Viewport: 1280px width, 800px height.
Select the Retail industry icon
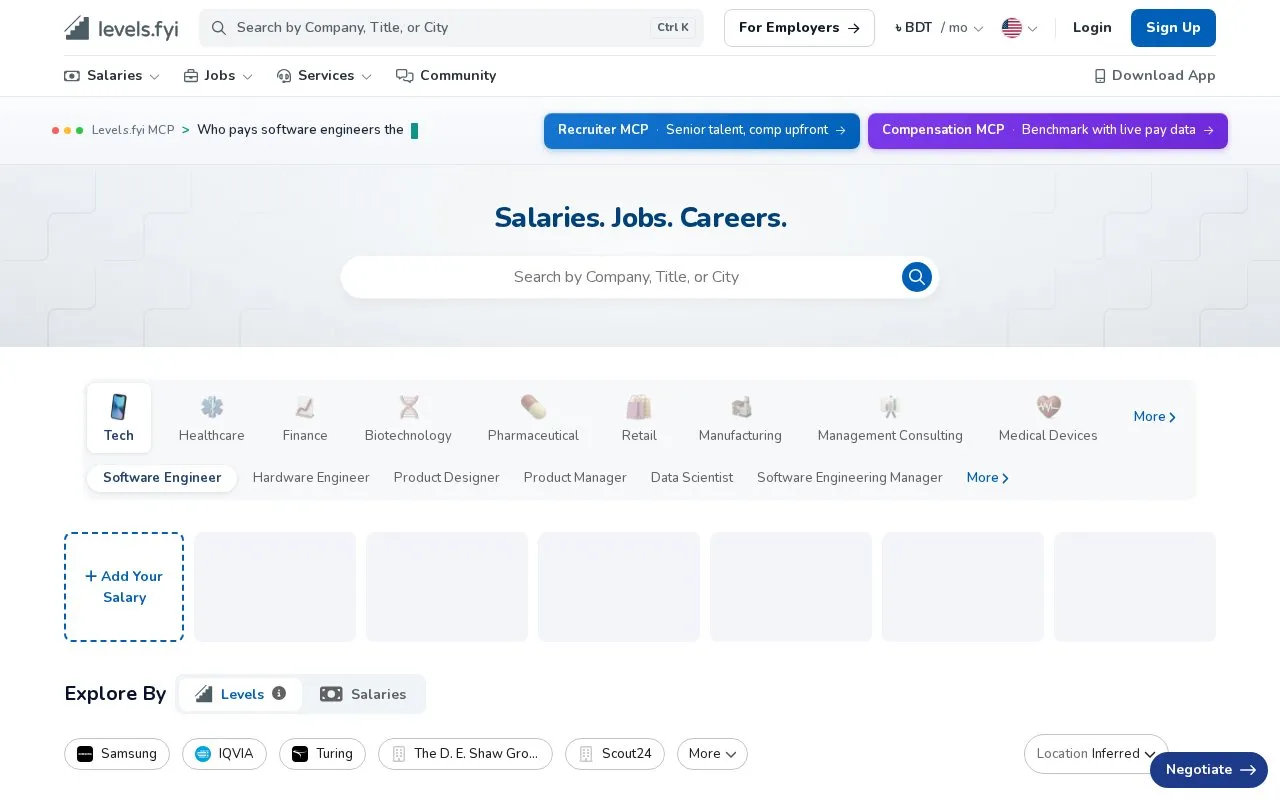639,418
